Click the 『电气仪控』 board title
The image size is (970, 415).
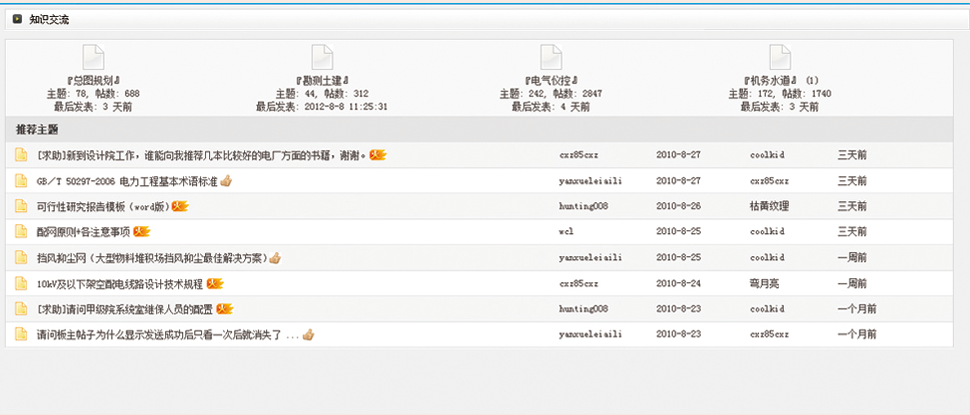[x=551, y=80]
